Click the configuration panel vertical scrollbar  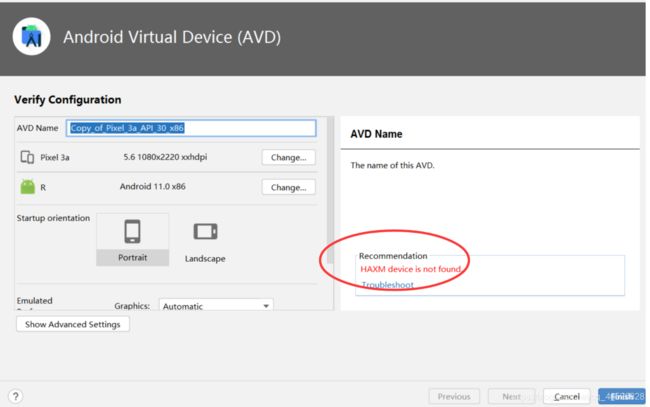point(330,191)
